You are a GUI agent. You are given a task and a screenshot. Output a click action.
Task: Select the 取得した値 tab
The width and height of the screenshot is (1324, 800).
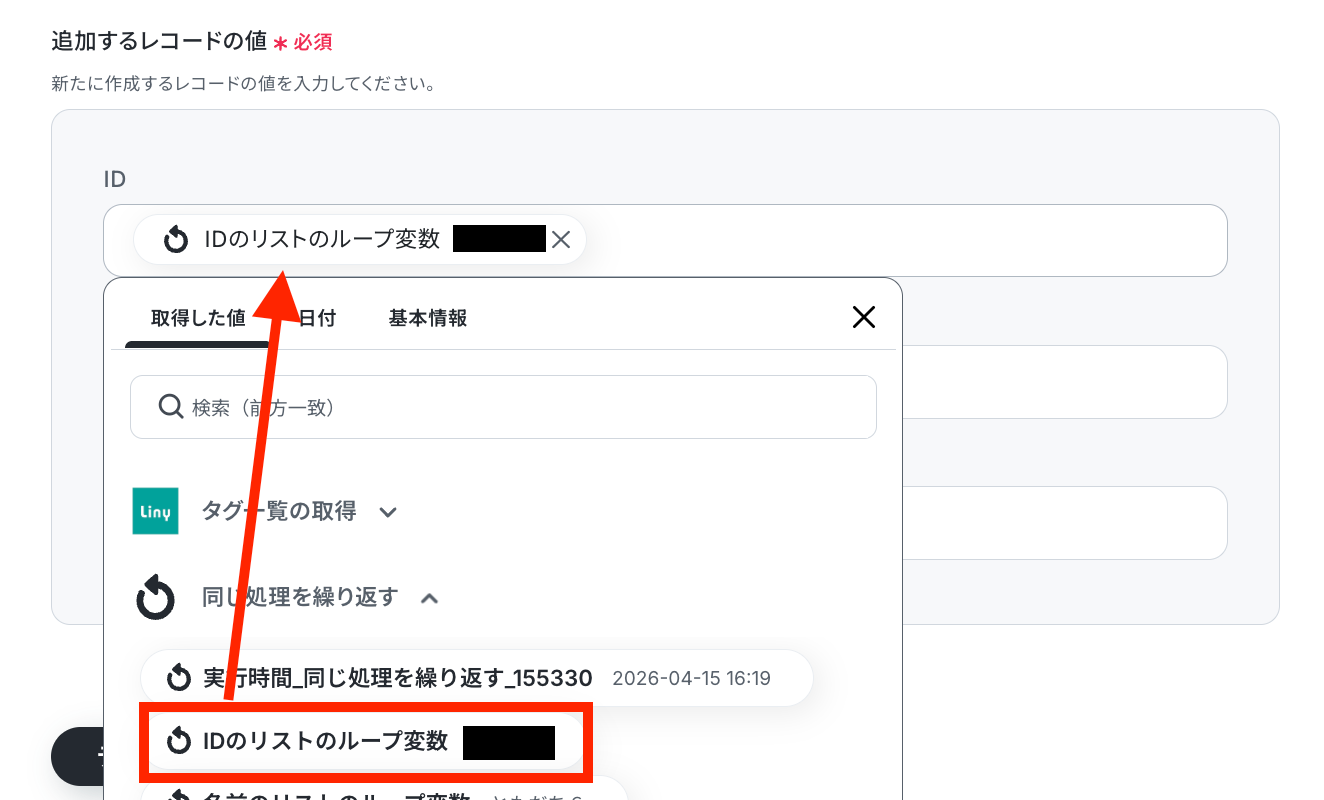[198, 318]
